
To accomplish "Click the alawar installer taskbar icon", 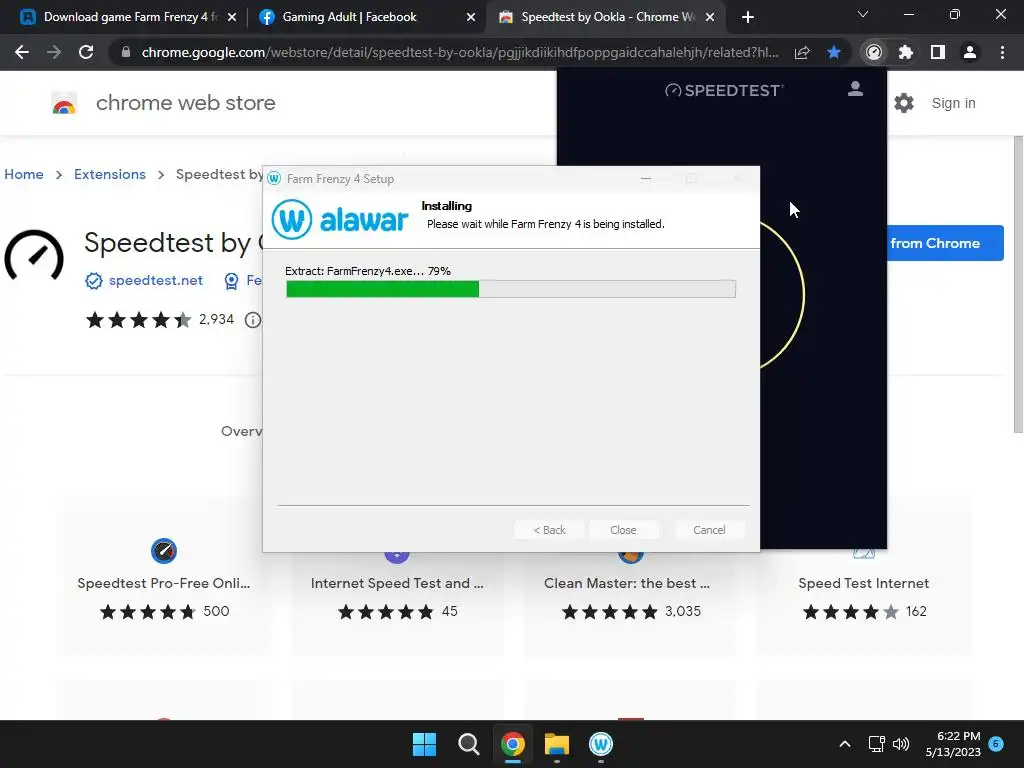I will pos(601,744).
